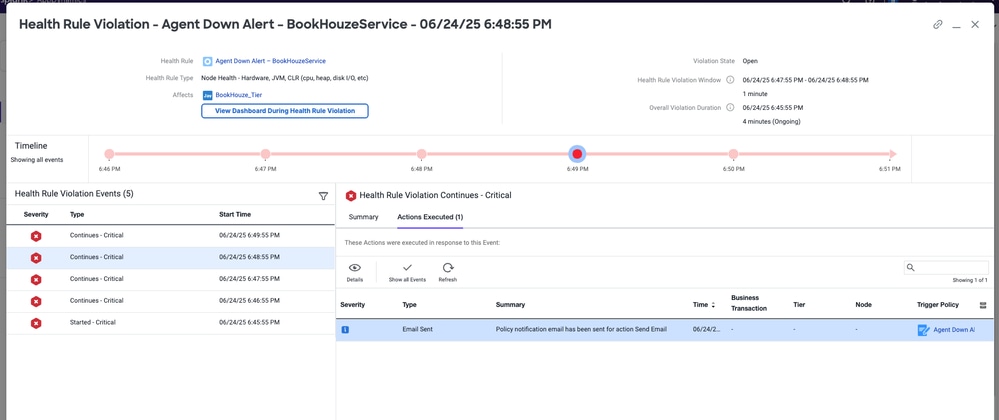
Task: Click critical severity icon of Started - Critical row
Action: click(x=36, y=323)
